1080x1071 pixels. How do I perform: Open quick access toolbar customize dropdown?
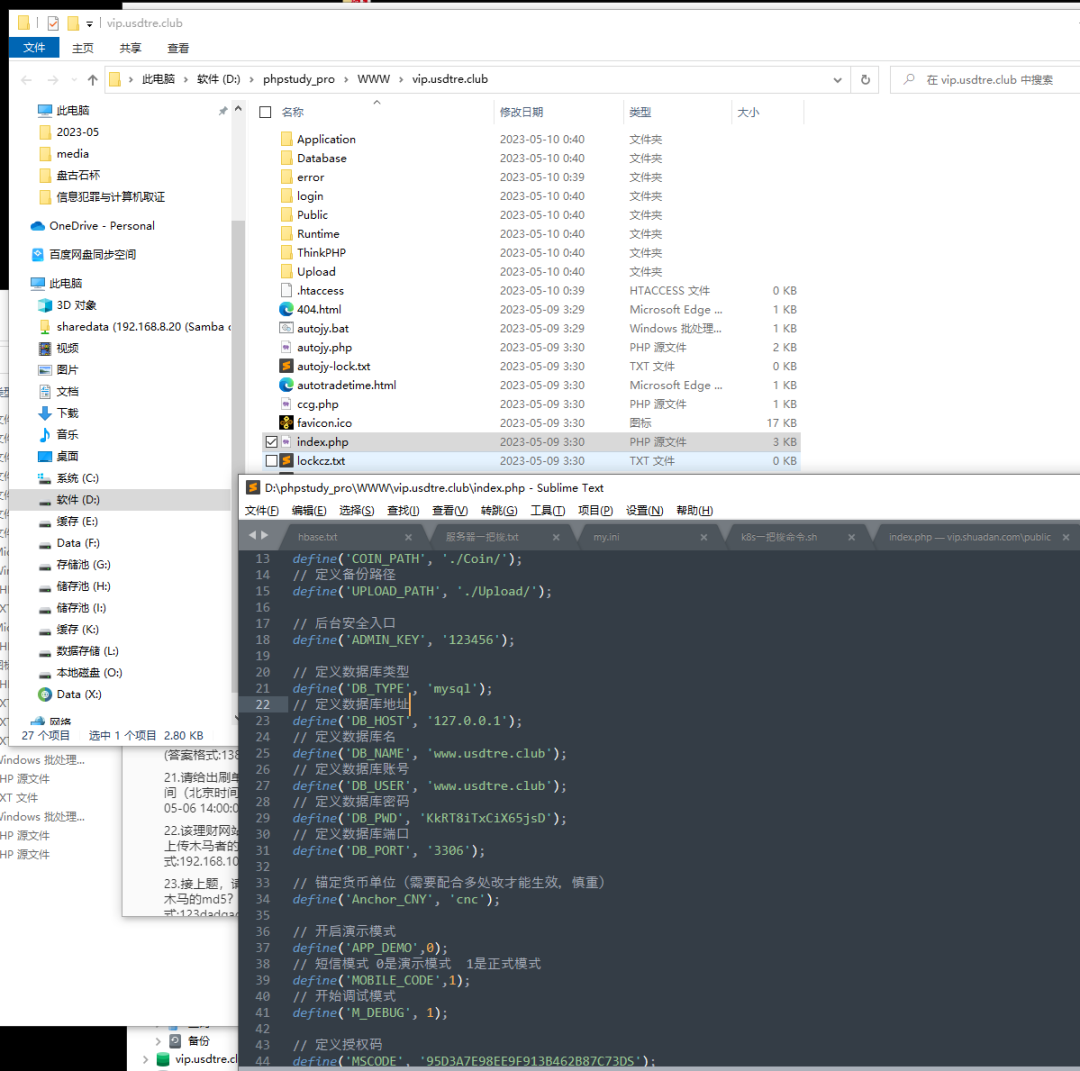pyautogui.click(x=90, y=24)
